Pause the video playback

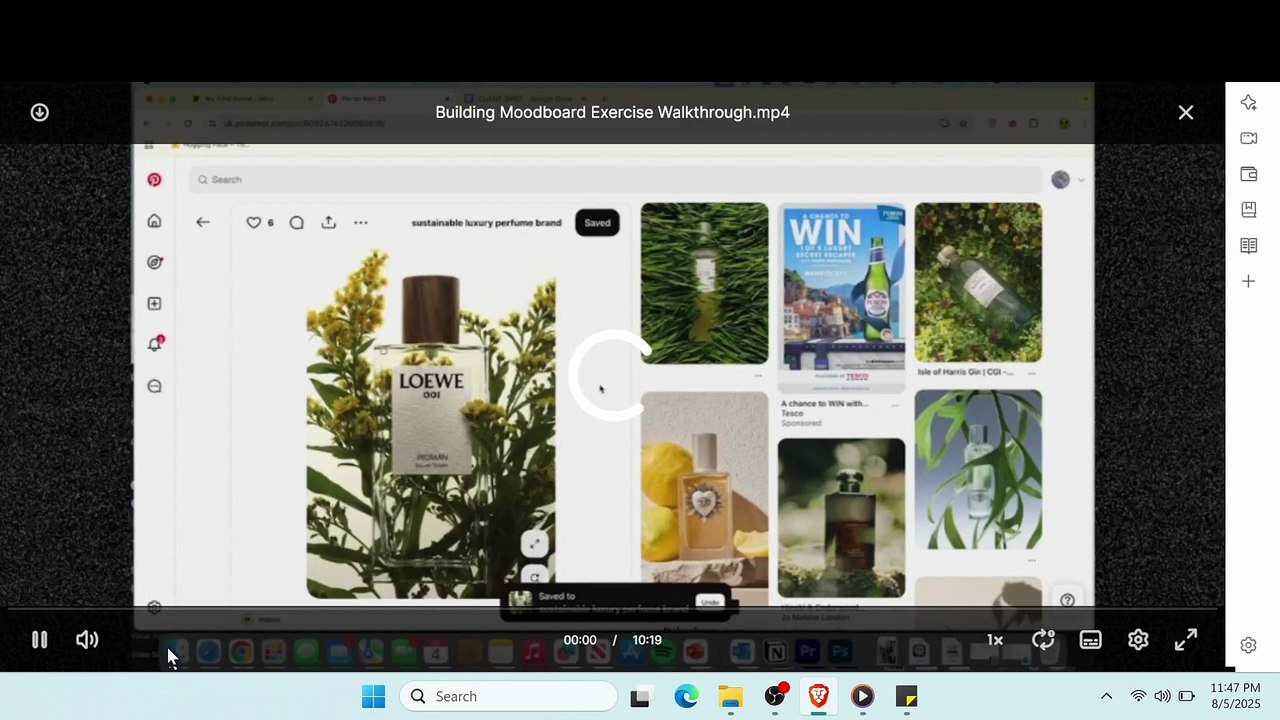pyautogui.click(x=39, y=640)
